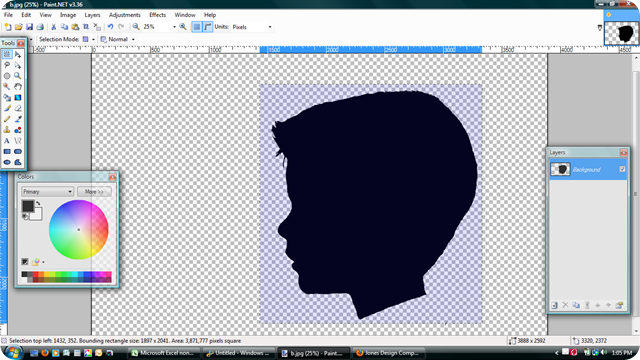Click the Zoom Out magnifier icon
This screenshot has width=640, height=360.
[x=136, y=27]
